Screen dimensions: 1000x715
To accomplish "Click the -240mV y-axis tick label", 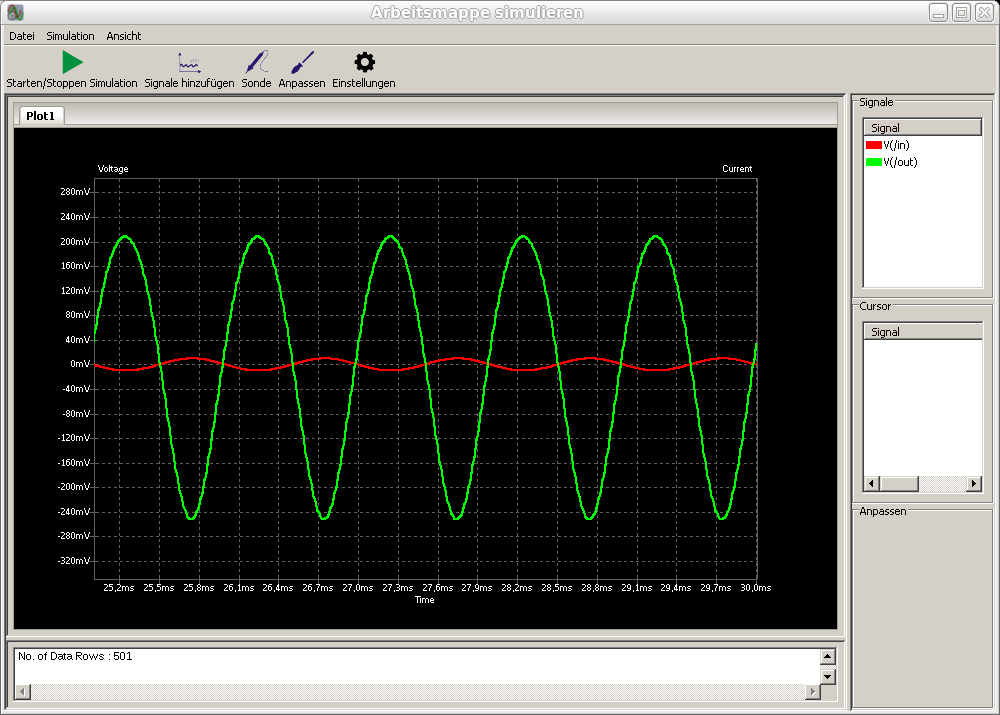I will [x=74, y=512].
